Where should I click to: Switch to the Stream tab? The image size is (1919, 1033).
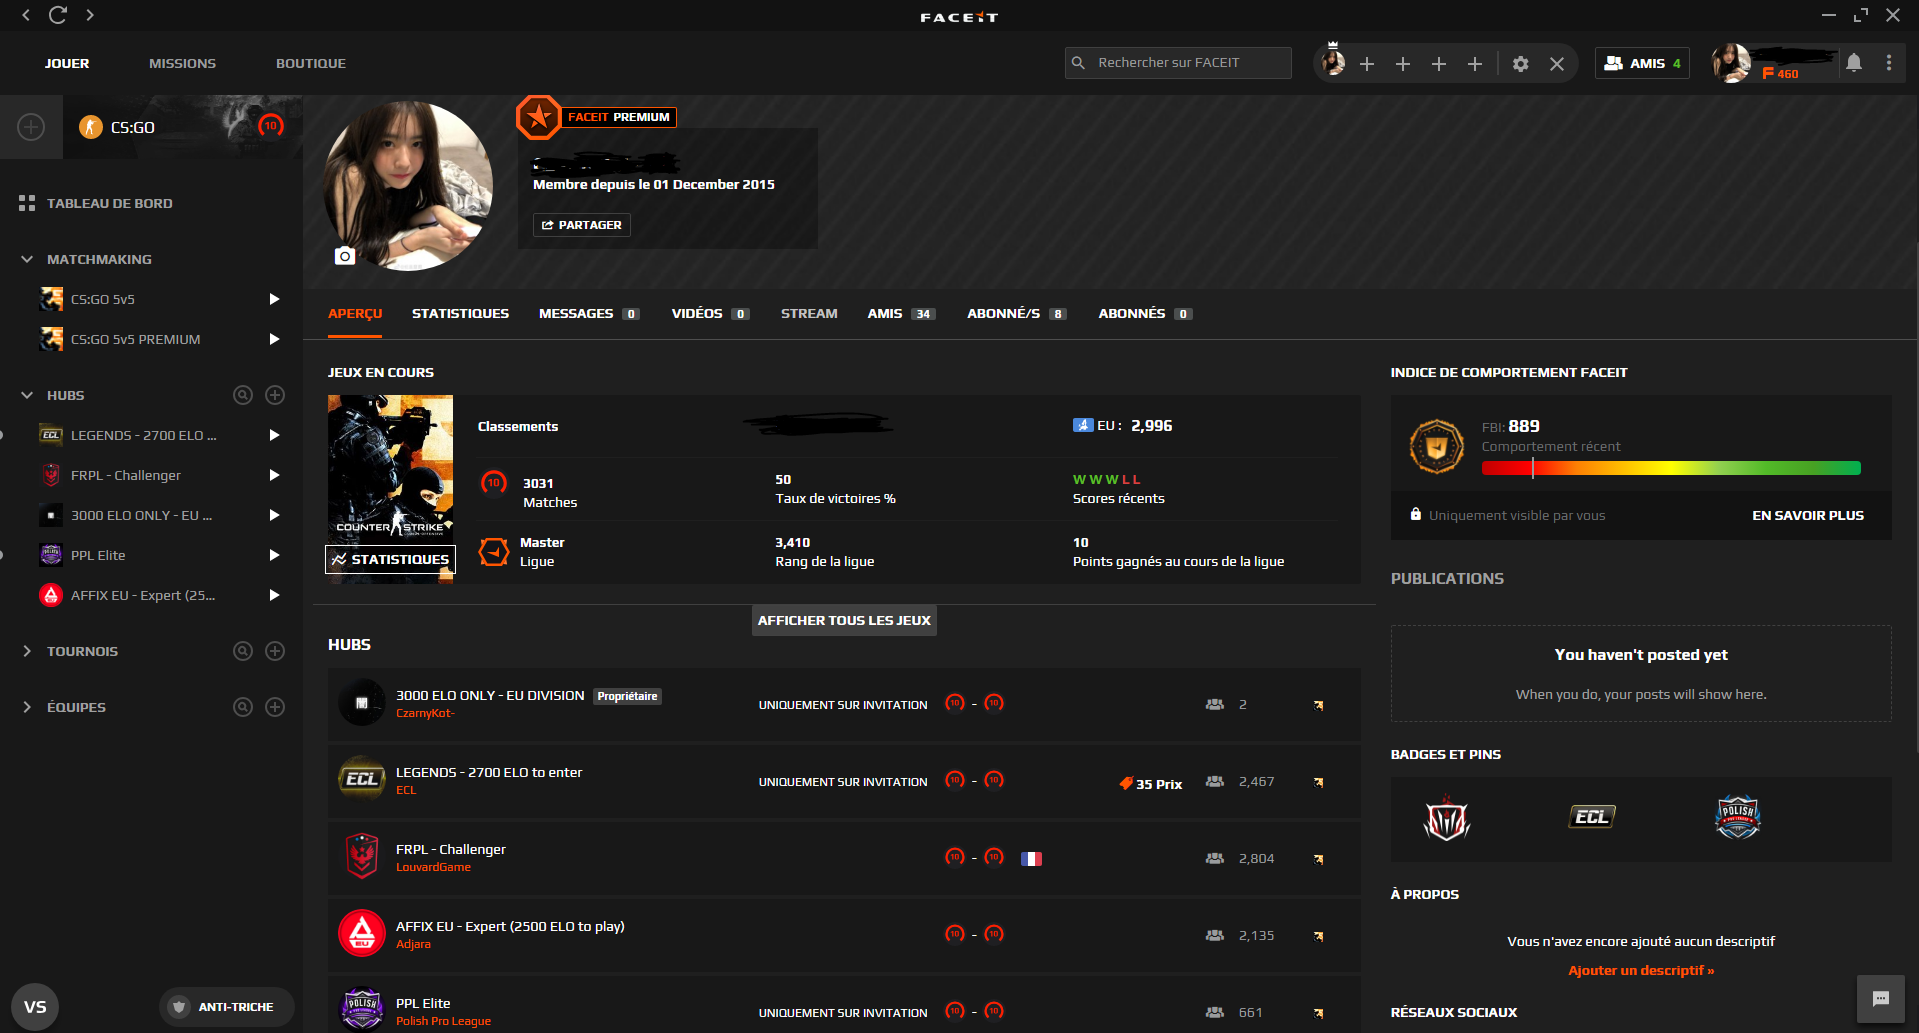[809, 314]
